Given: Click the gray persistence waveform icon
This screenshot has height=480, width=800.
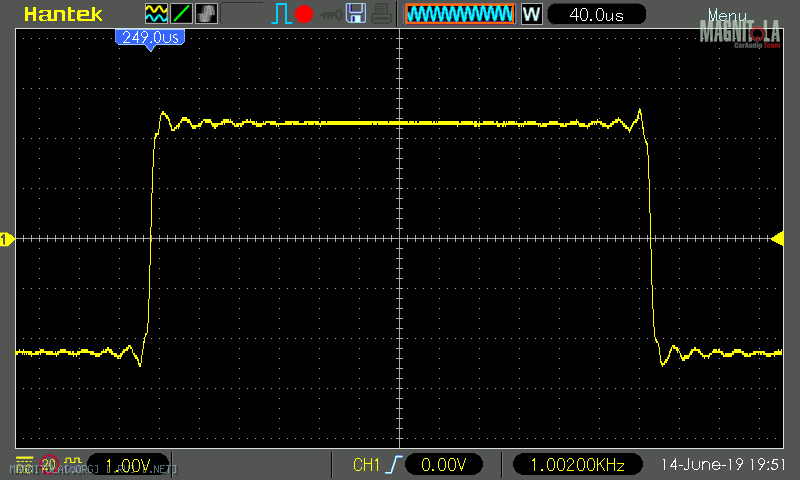Looking at the screenshot, I should pyautogui.click(x=206, y=14).
